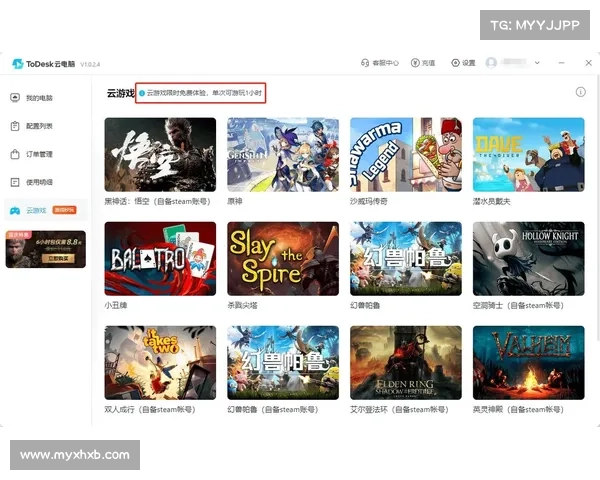Open Slay the Spire game thumbnail

tap(283, 259)
